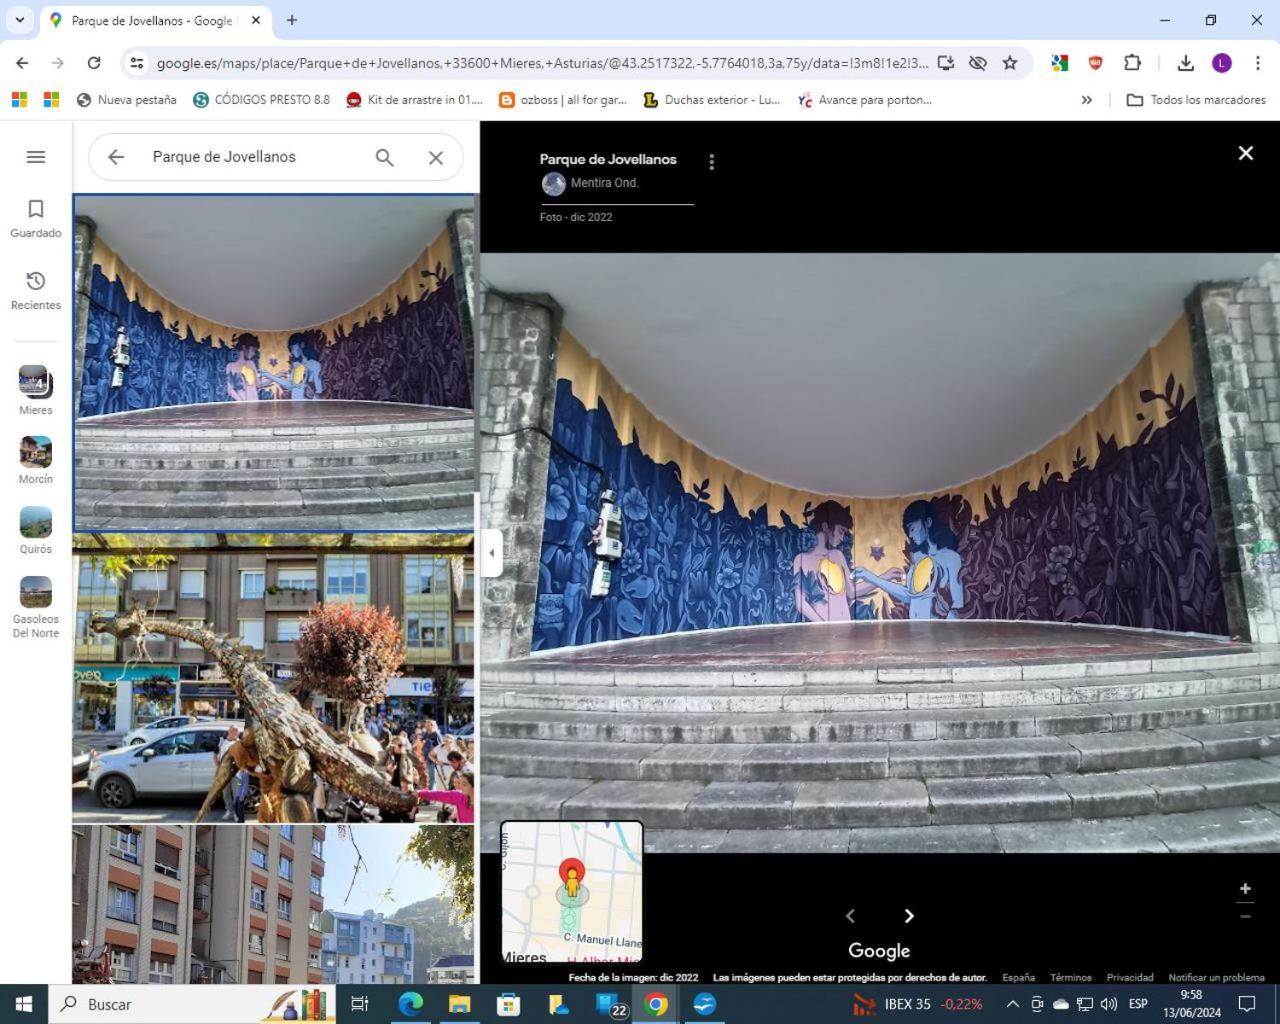This screenshot has width=1280, height=1024.
Task: Toggle the eye-slash icon in address bar
Action: click(978, 63)
